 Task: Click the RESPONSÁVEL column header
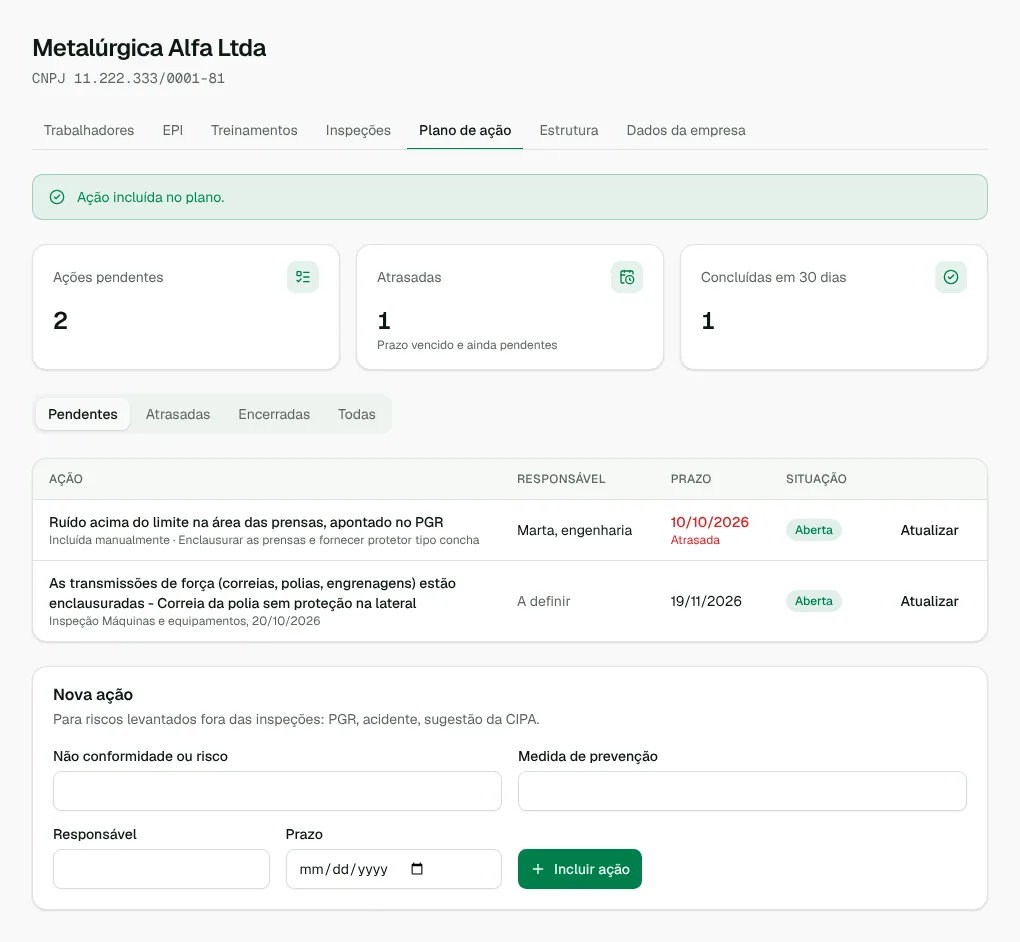pos(561,479)
